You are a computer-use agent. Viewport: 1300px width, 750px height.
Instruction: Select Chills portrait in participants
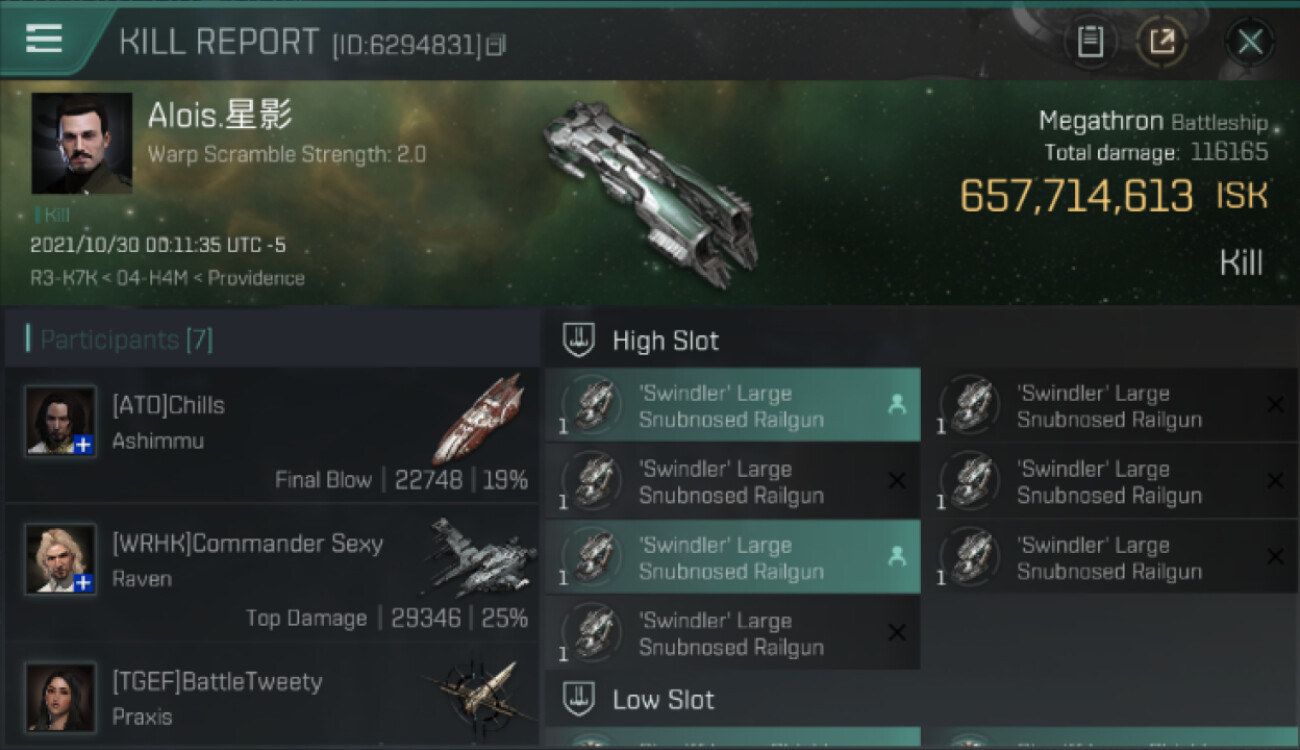point(61,420)
